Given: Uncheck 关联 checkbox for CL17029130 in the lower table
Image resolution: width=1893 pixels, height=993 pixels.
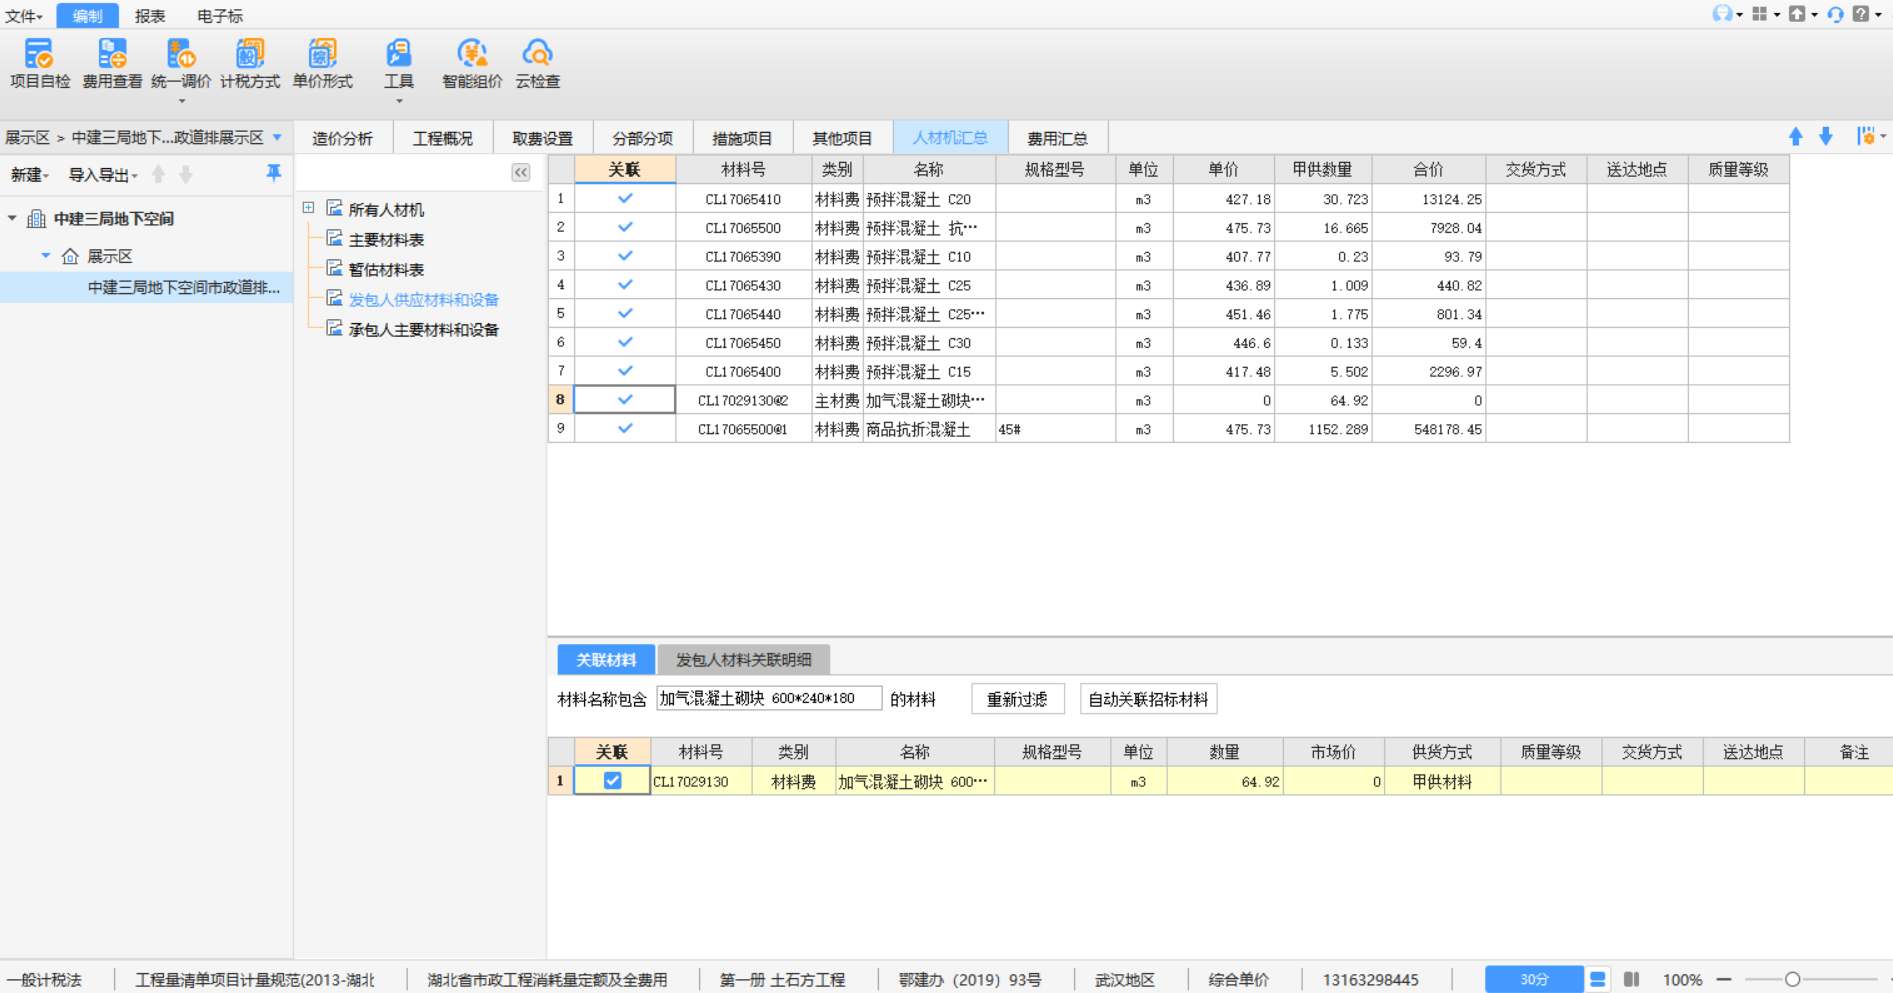Looking at the screenshot, I should point(612,781).
